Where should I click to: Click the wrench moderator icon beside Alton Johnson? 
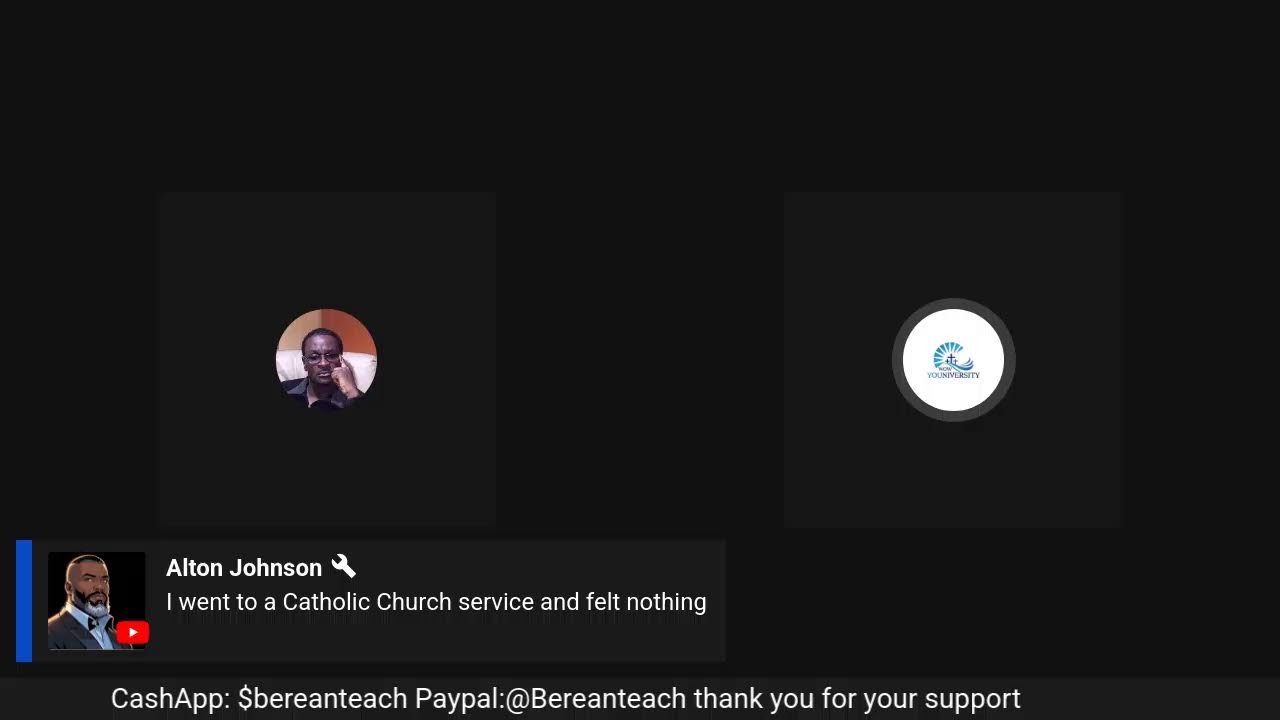point(343,566)
